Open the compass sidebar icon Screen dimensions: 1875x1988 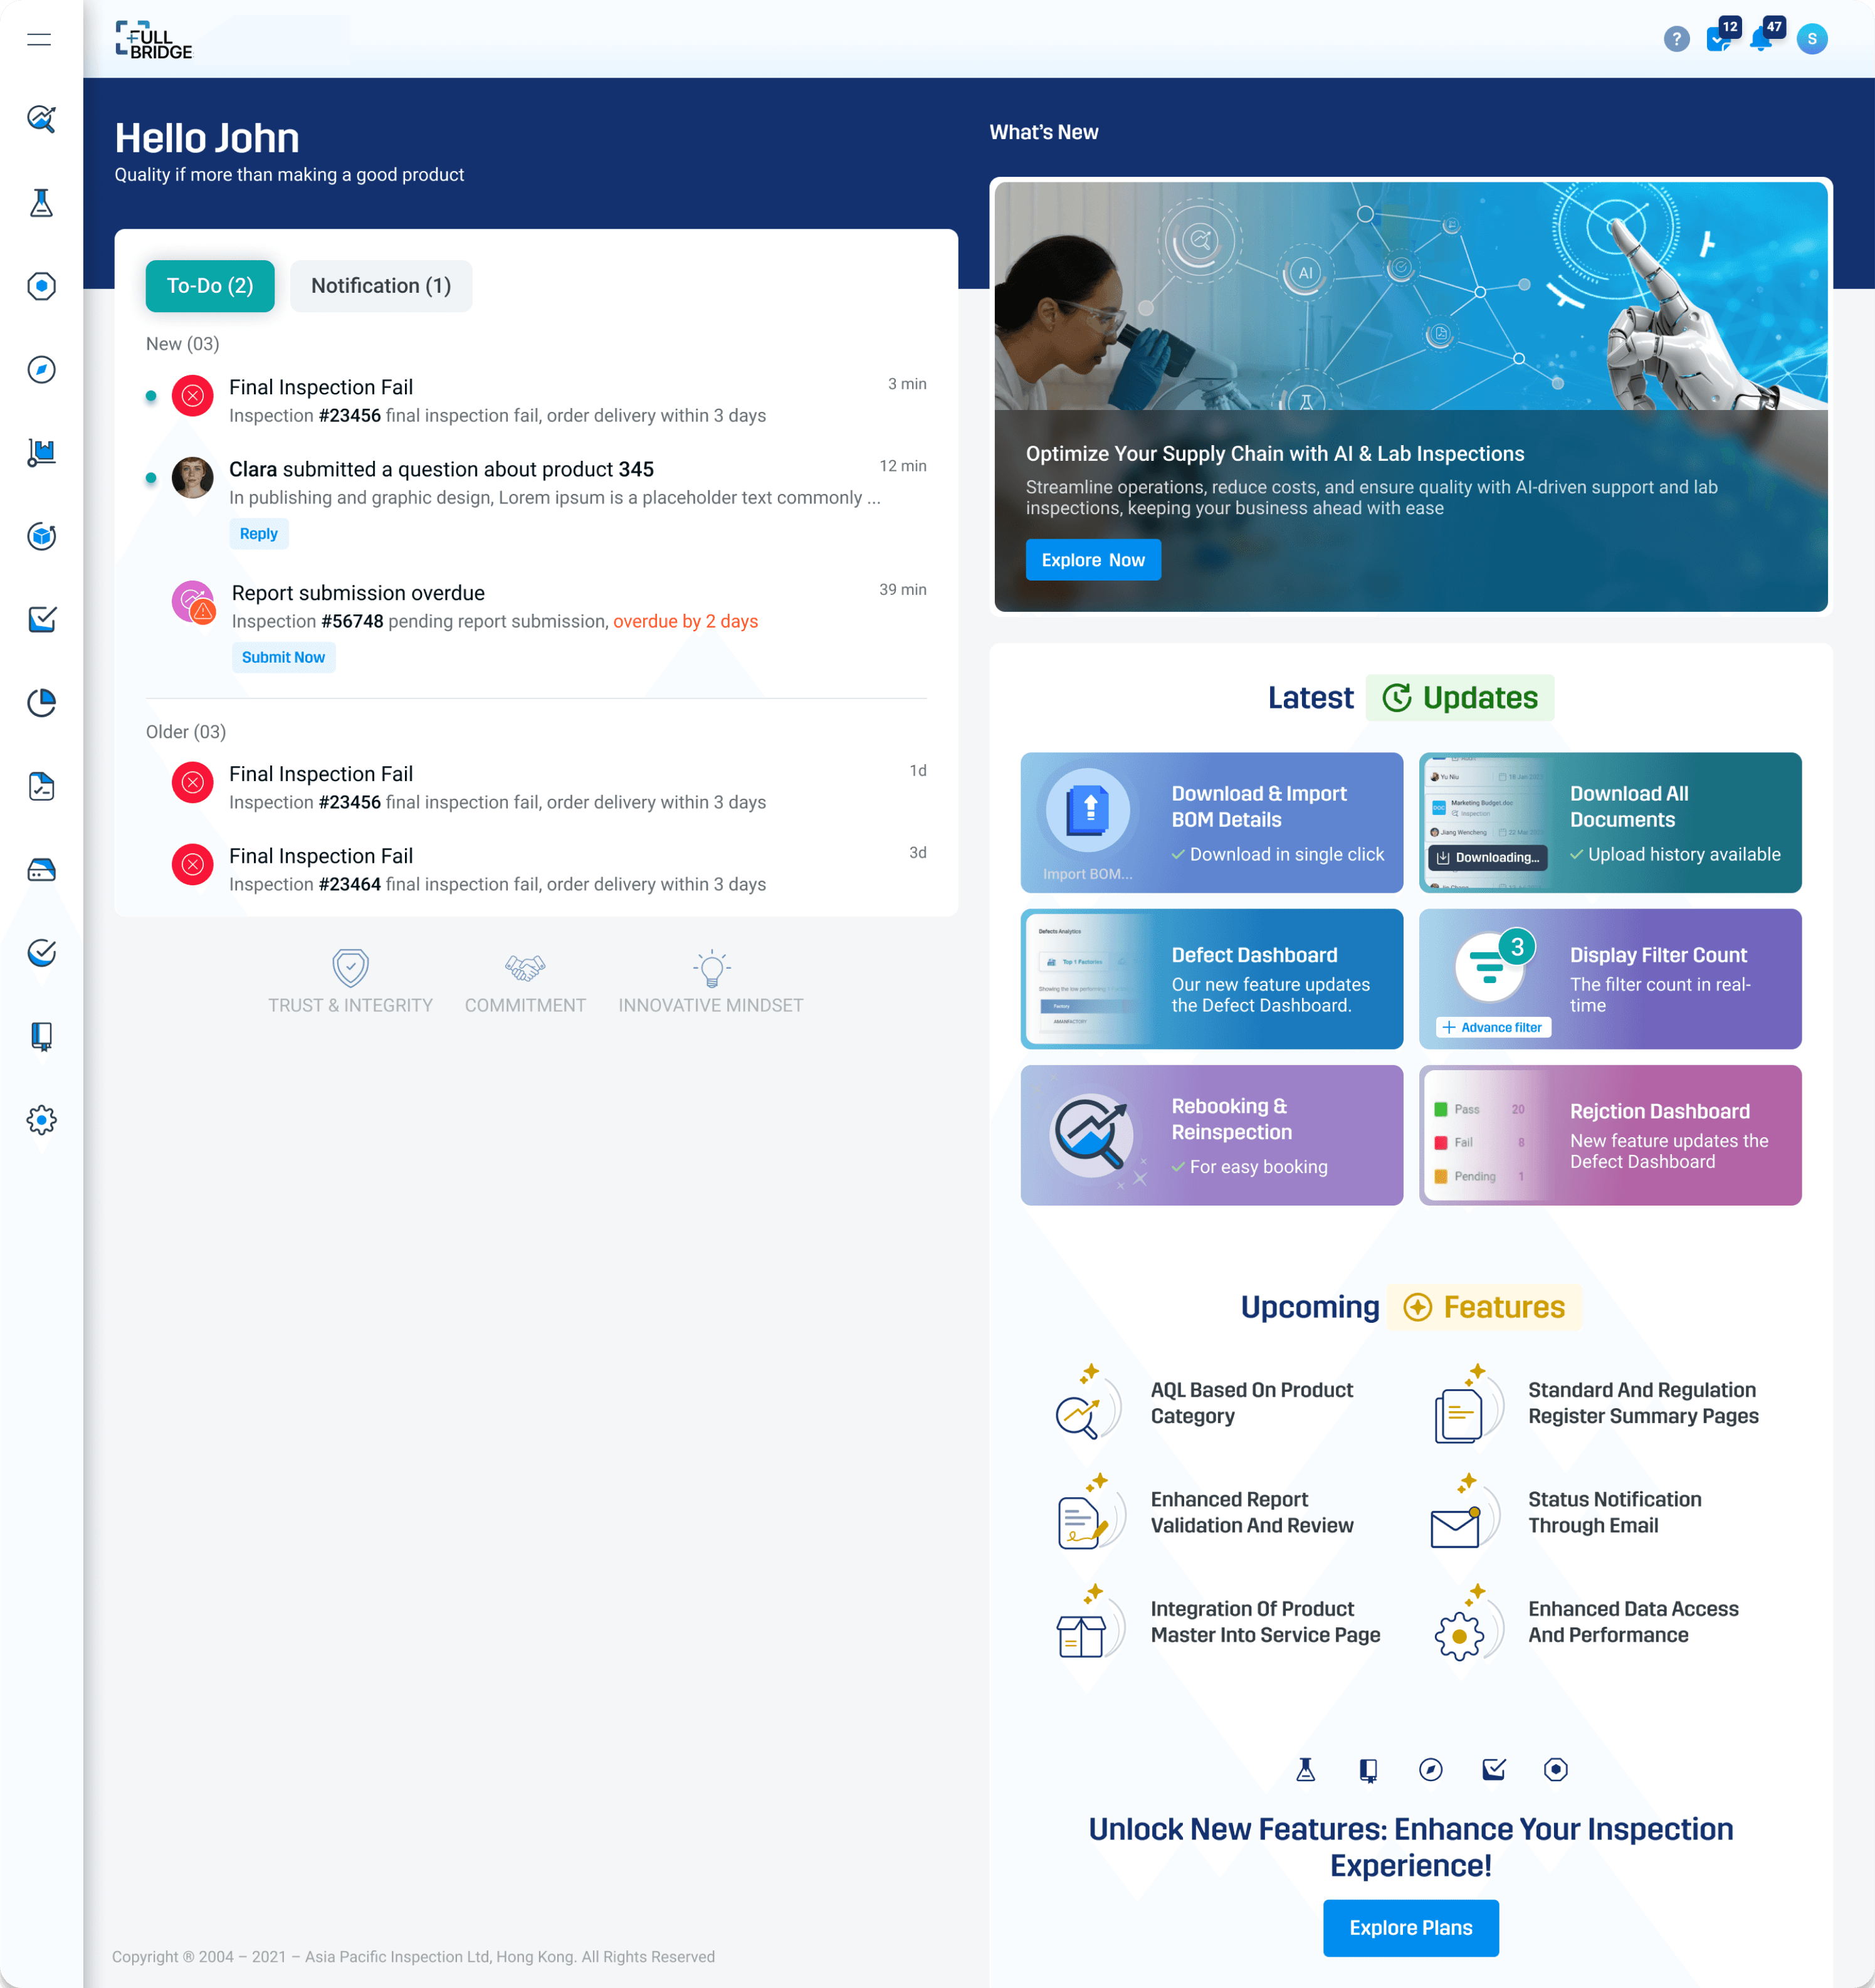(x=41, y=370)
